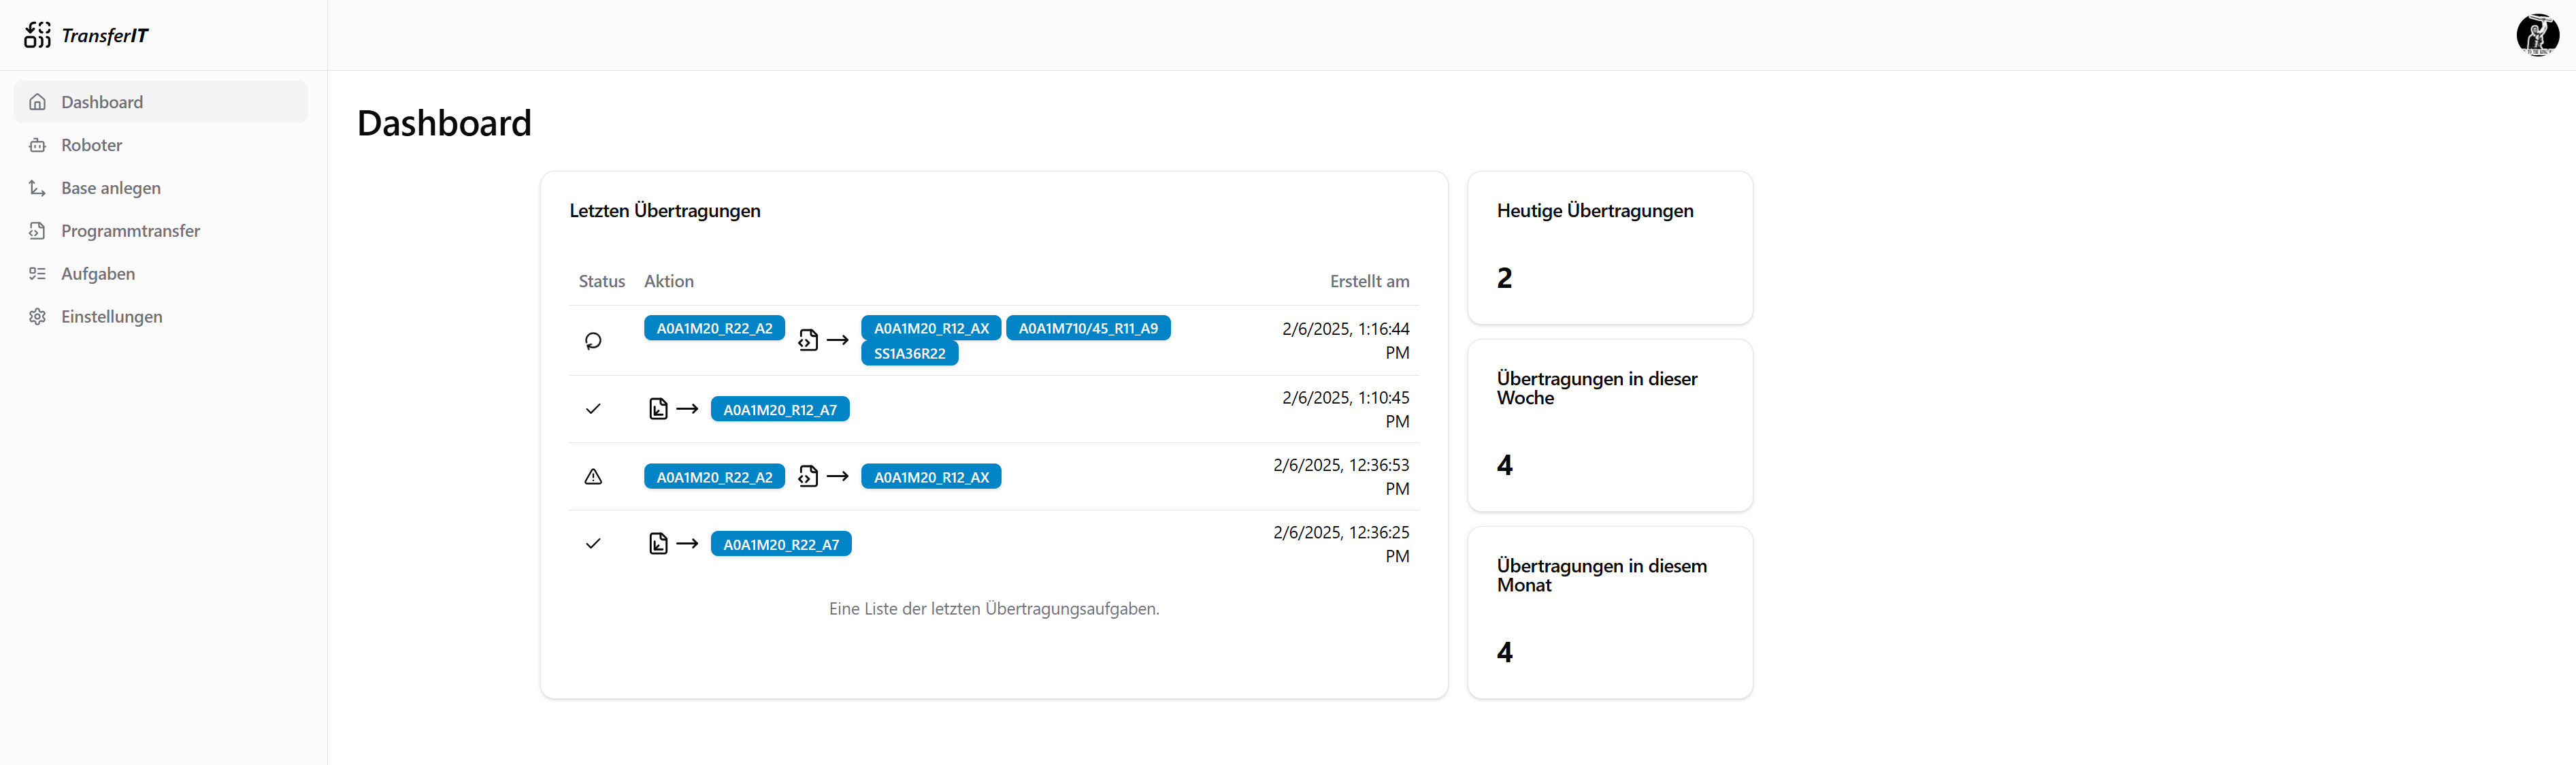The width and height of the screenshot is (2576, 765).
Task: Select Dashboard in the sidebar
Action: pyautogui.click(x=101, y=102)
